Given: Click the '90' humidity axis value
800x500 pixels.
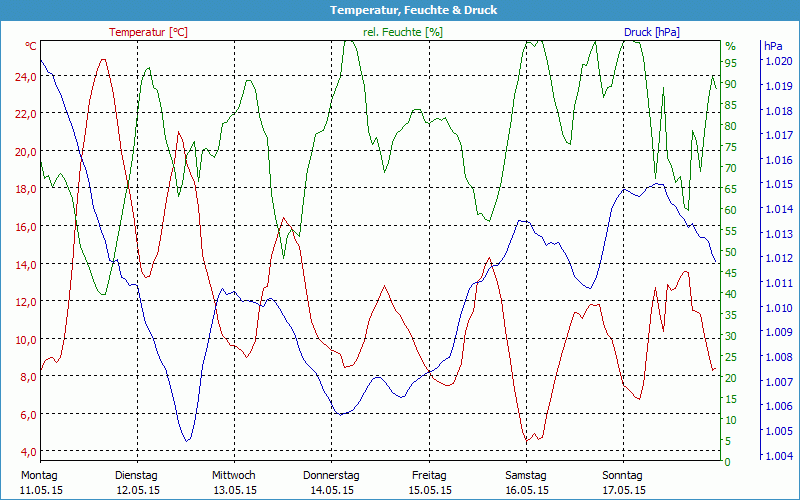Looking at the screenshot, I should pyautogui.click(x=731, y=84).
